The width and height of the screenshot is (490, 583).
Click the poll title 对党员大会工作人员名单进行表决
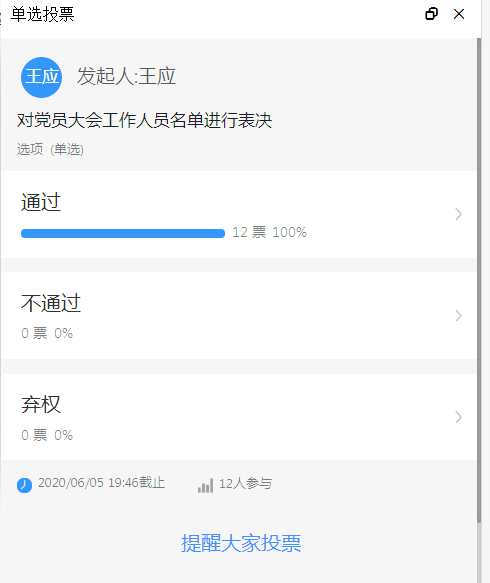(144, 120)
